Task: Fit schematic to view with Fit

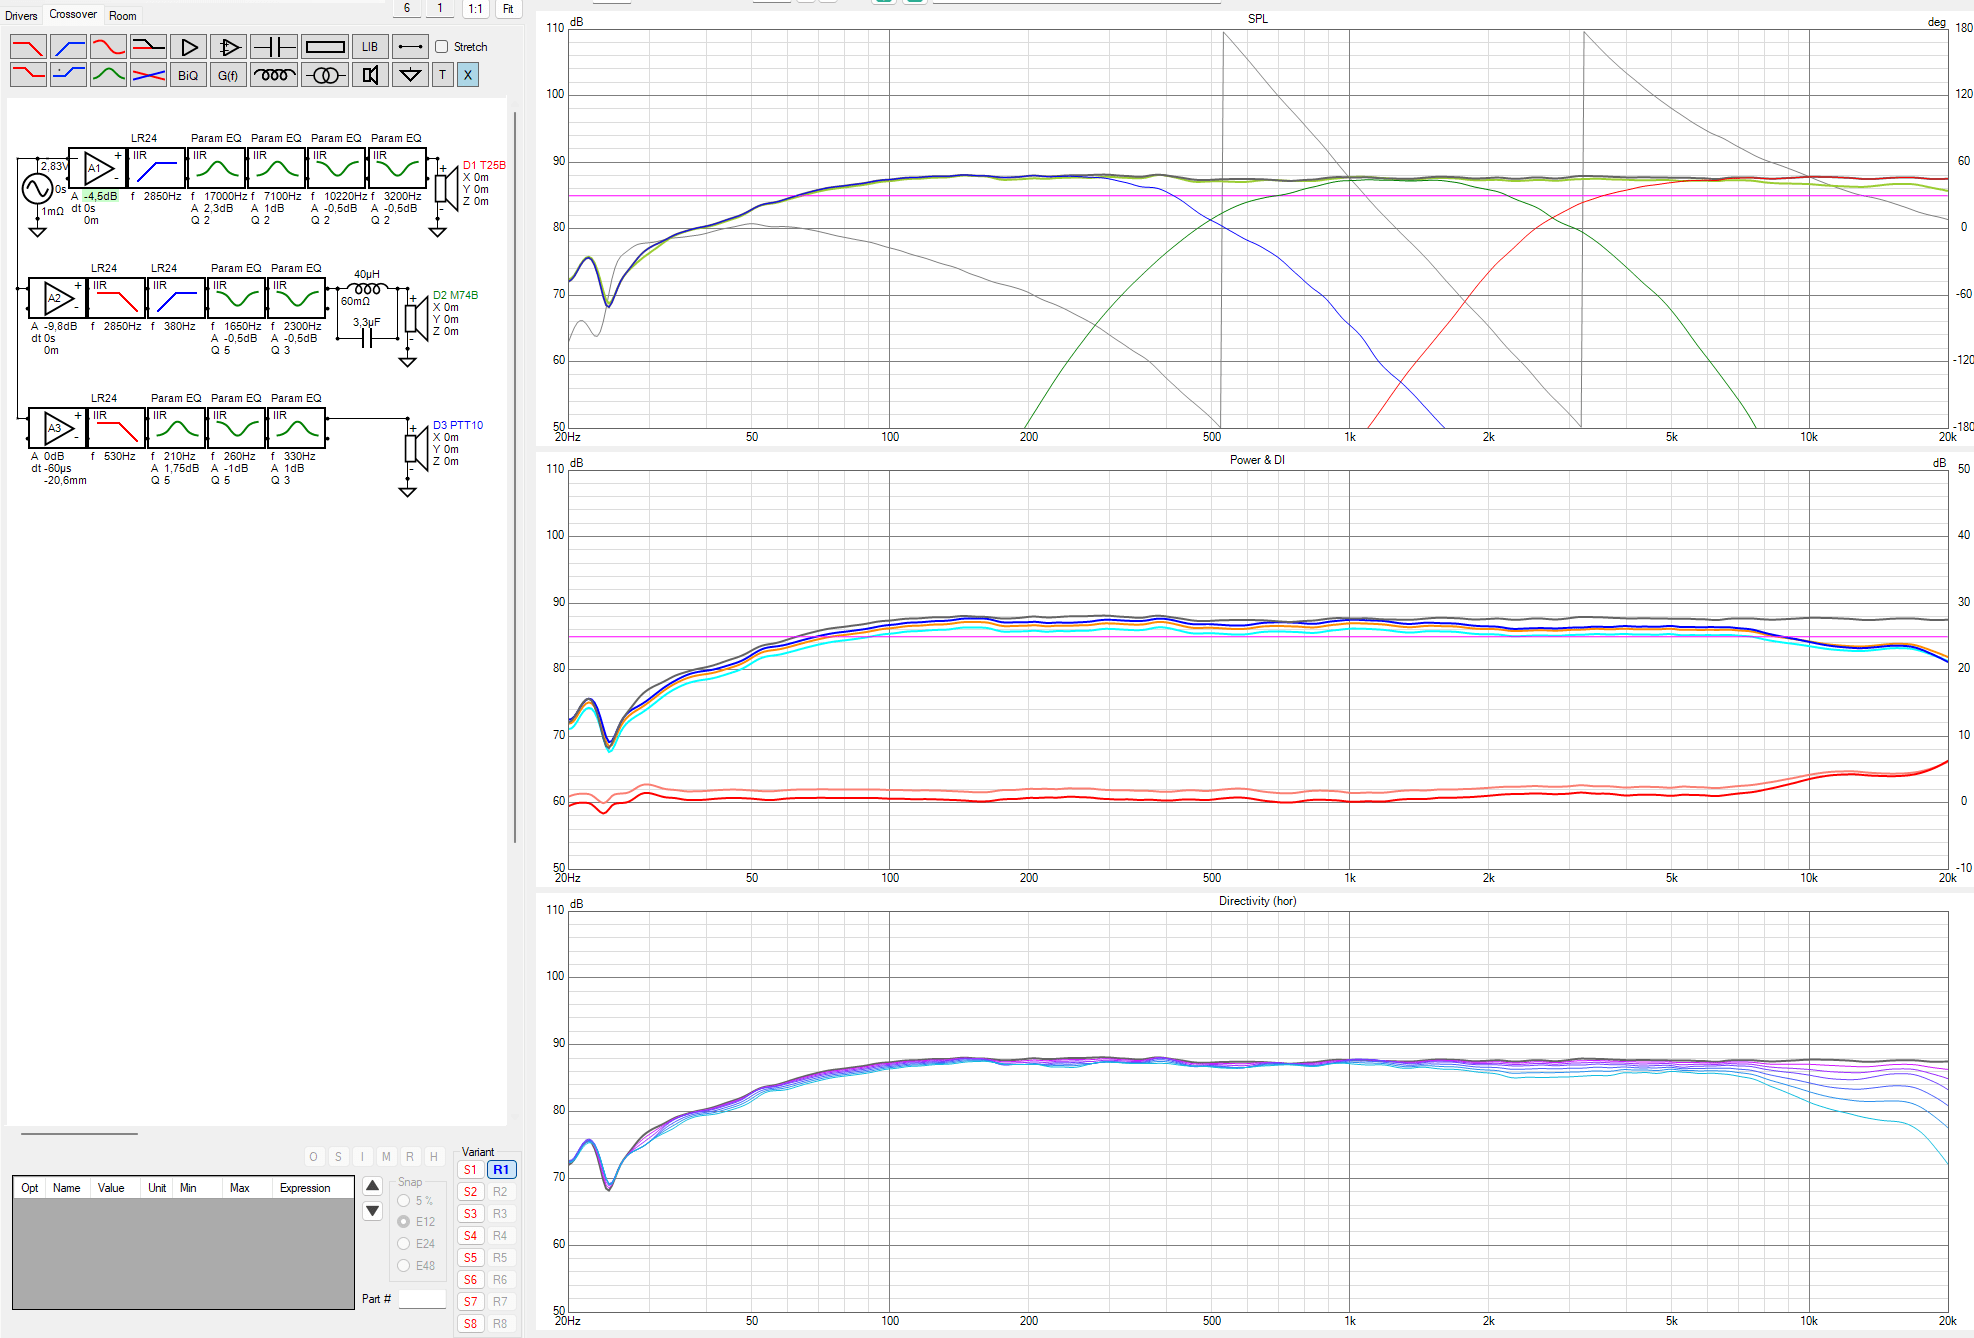Action: click(x=508, y=8)
